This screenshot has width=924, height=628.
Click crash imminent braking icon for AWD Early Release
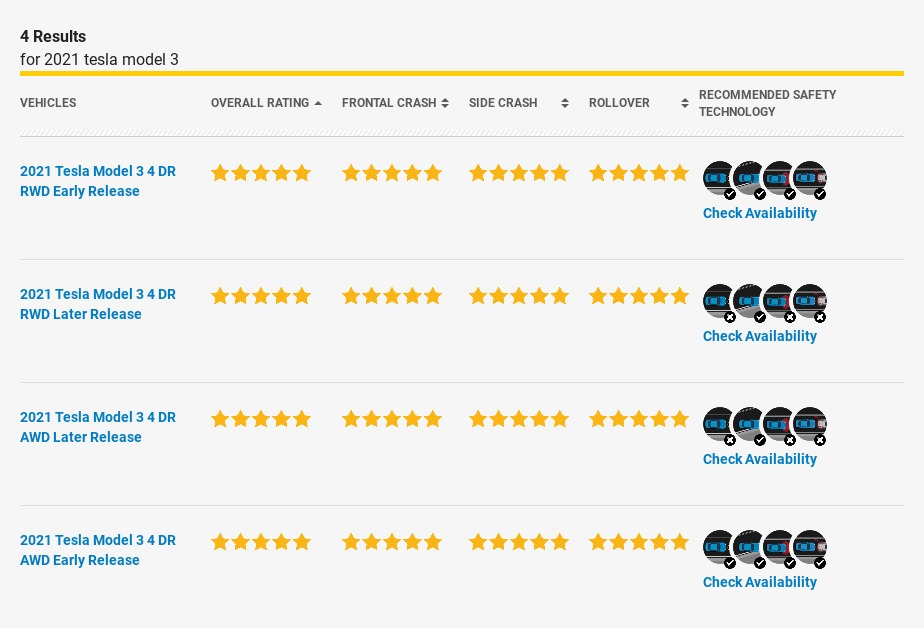(x=778, y=547)
